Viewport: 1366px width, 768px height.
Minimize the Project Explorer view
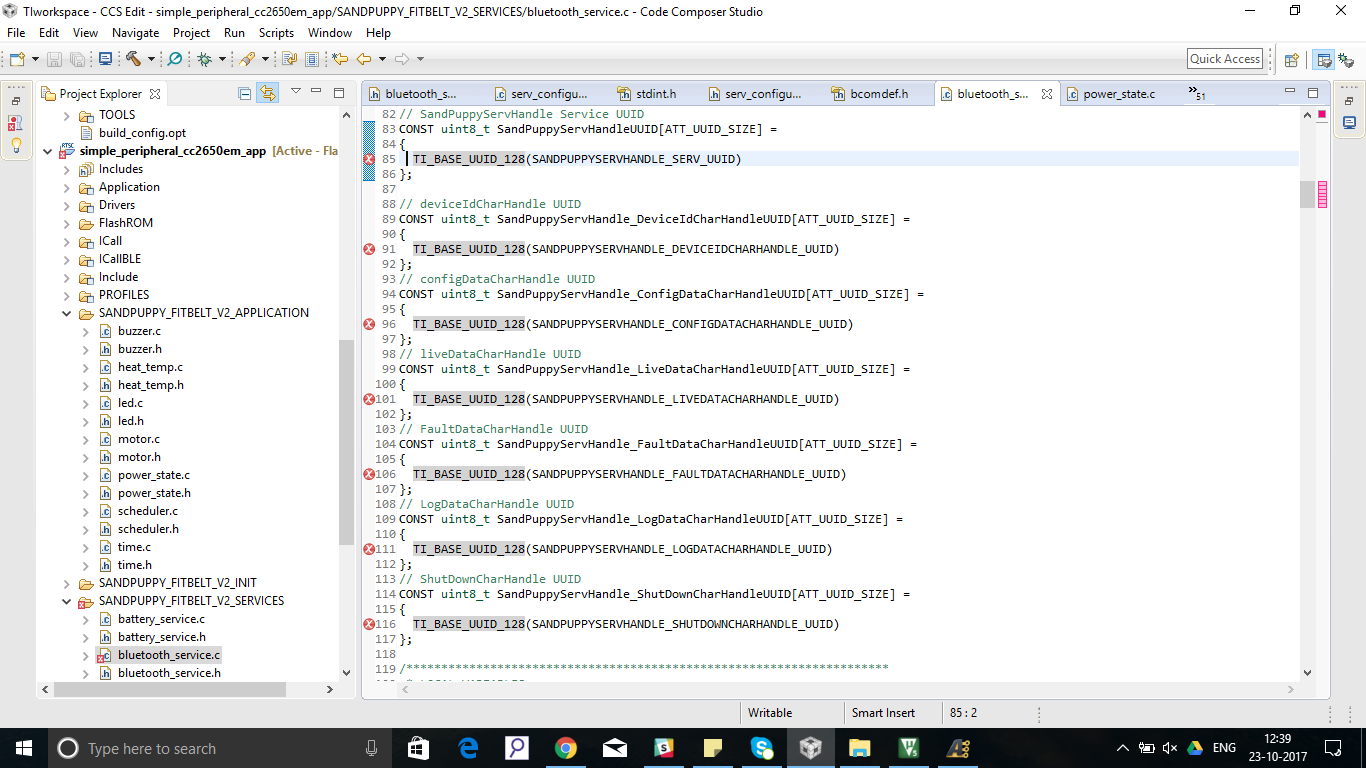[x=317, y=92]
